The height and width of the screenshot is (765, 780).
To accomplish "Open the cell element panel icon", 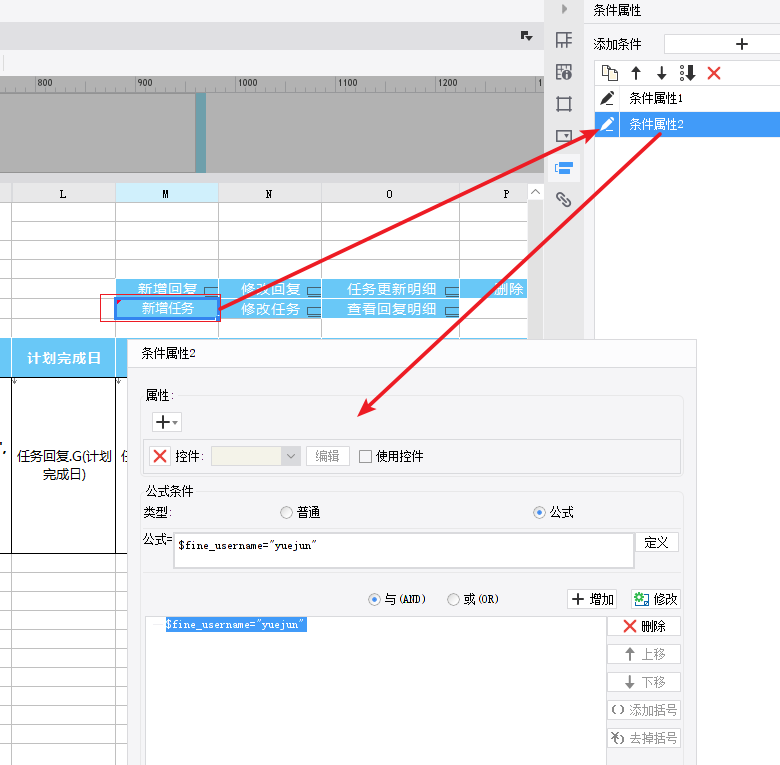I will click(564, 40).
